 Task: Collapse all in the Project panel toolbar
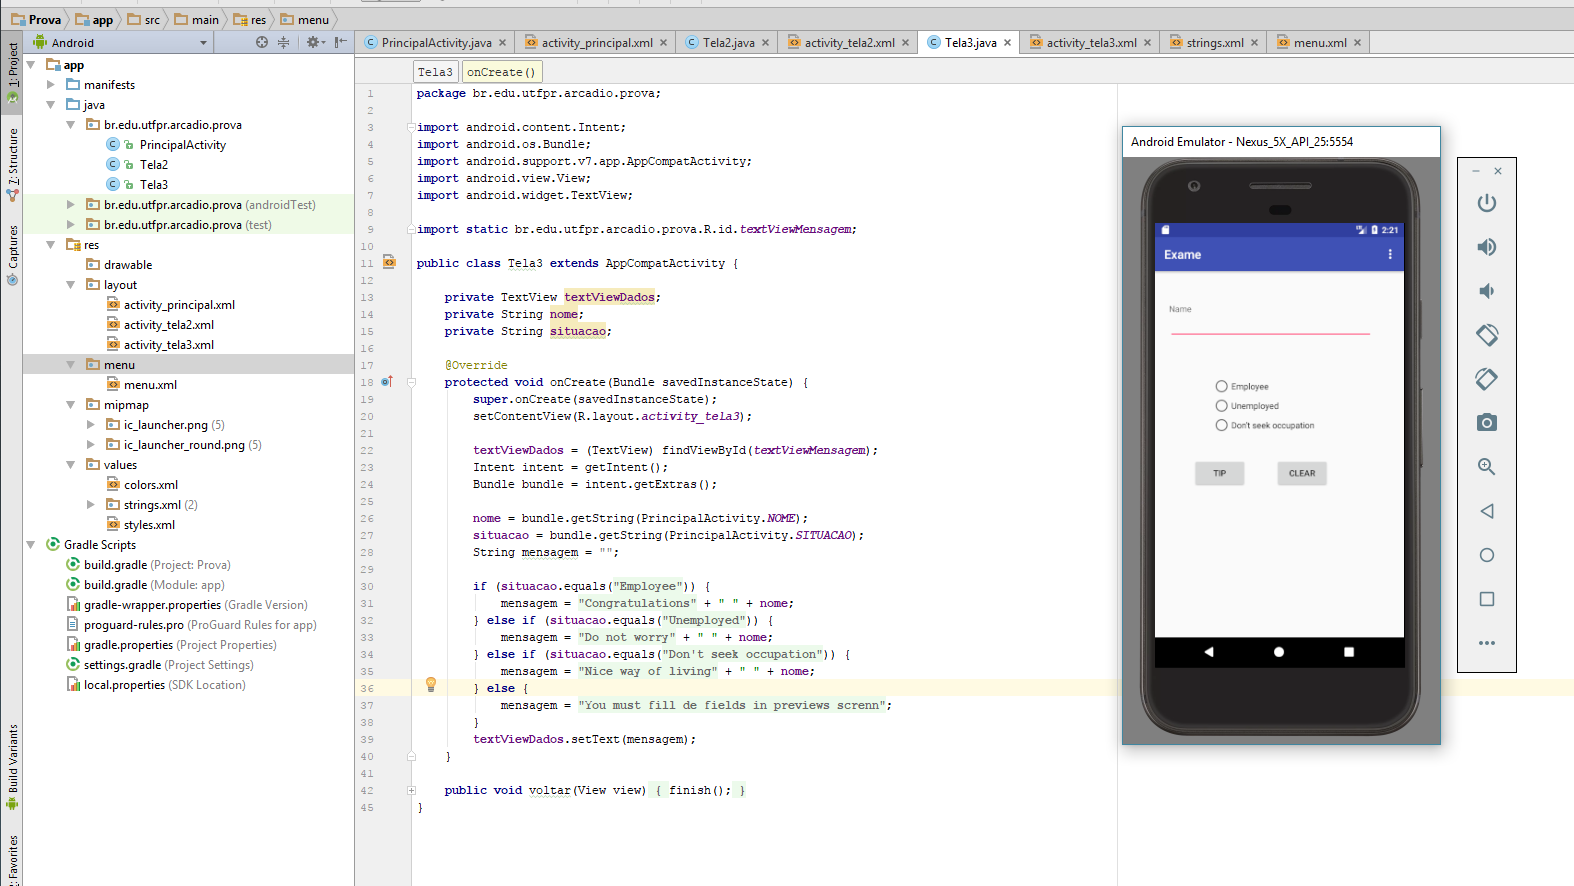coord(284,42)
